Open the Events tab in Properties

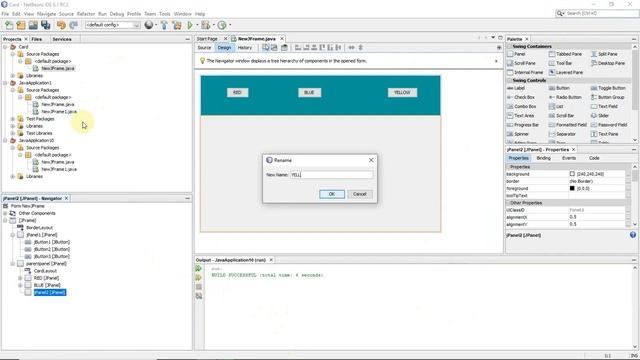569,158
